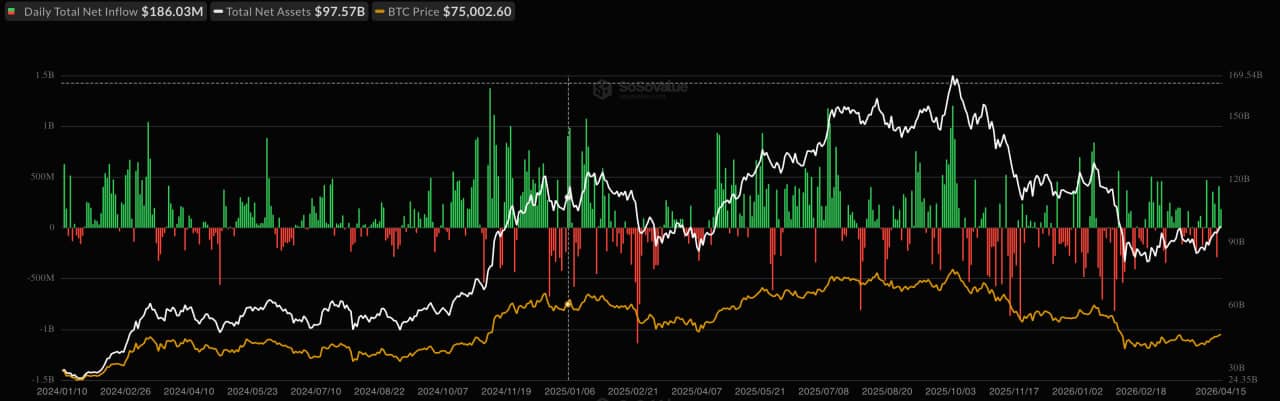This screenshot has height=401, width=1280.
Task: Click the orange BTC Price legend marker
Action: [378, 12]
